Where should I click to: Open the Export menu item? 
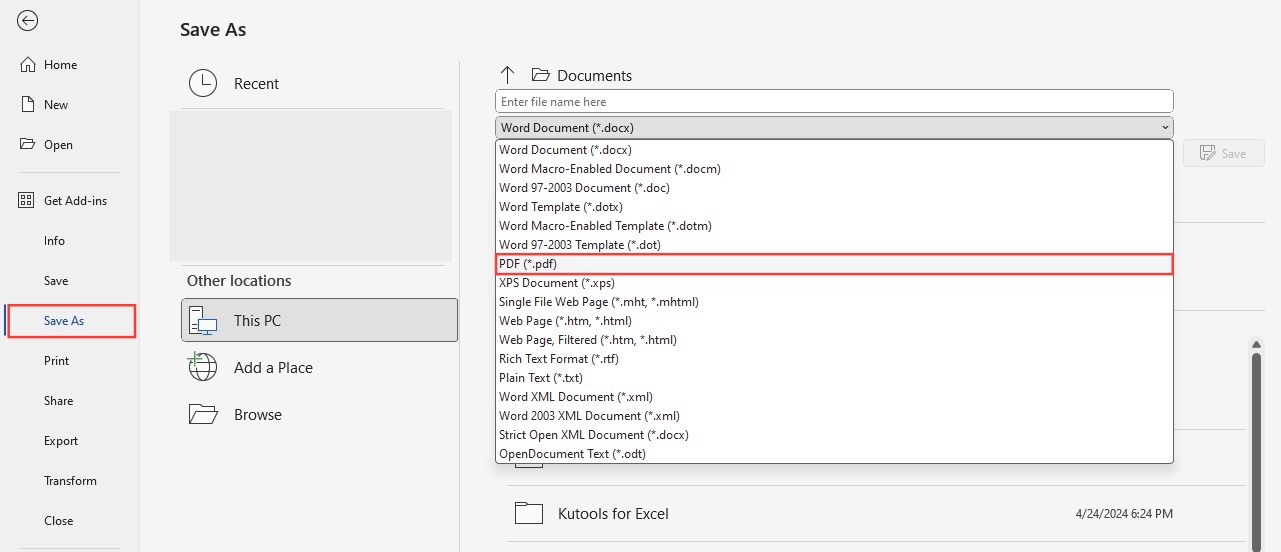(x=61, y=441)
